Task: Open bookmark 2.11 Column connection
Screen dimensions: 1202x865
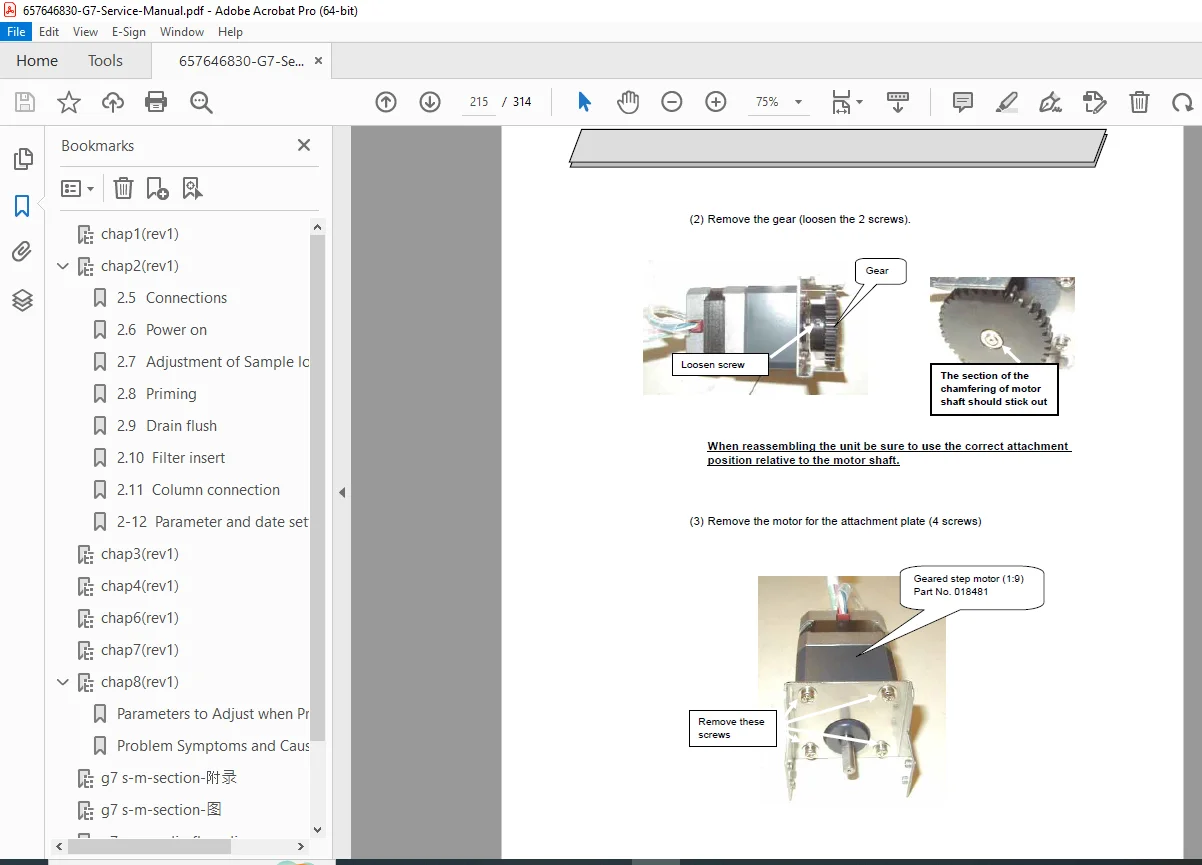Action: [x=198, y=490]
